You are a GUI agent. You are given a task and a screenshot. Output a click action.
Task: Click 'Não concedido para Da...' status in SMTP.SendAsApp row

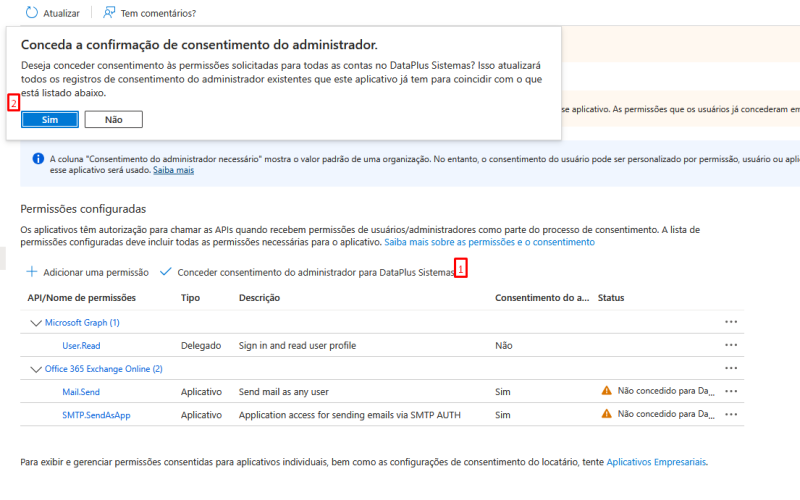(x=666, y=414)
